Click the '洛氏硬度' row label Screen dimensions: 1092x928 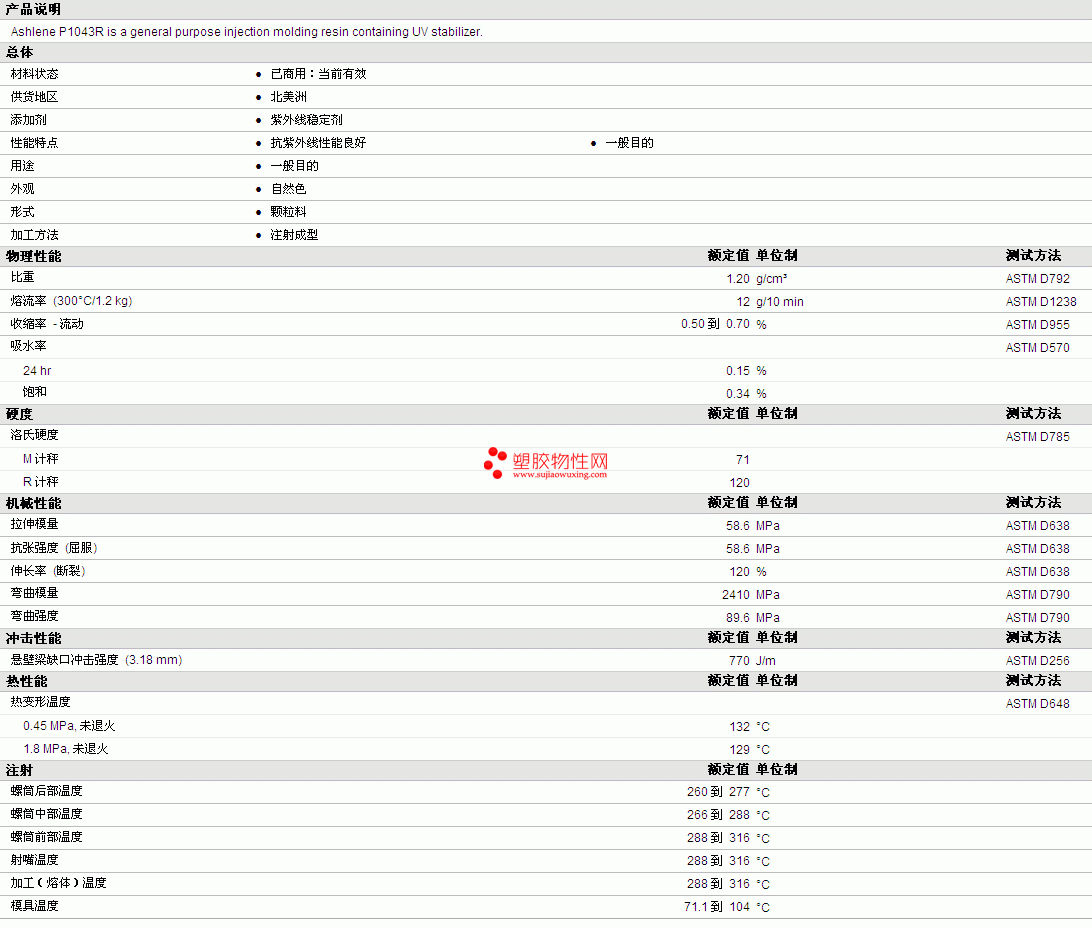point(34,435)
